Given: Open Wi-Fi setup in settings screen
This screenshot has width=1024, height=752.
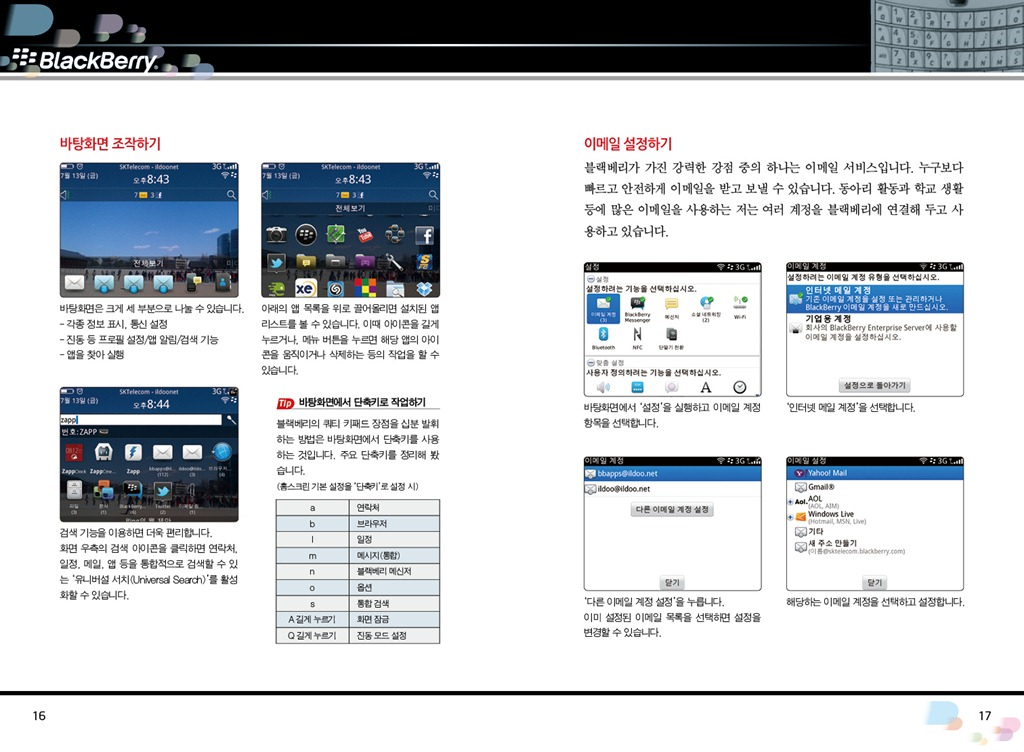Looking at the screenshot, I should [740, 303].
